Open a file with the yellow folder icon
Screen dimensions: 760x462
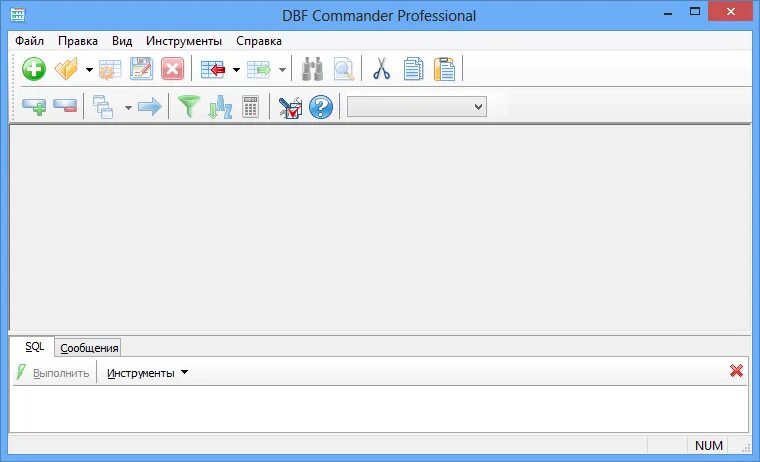(66, 69)
